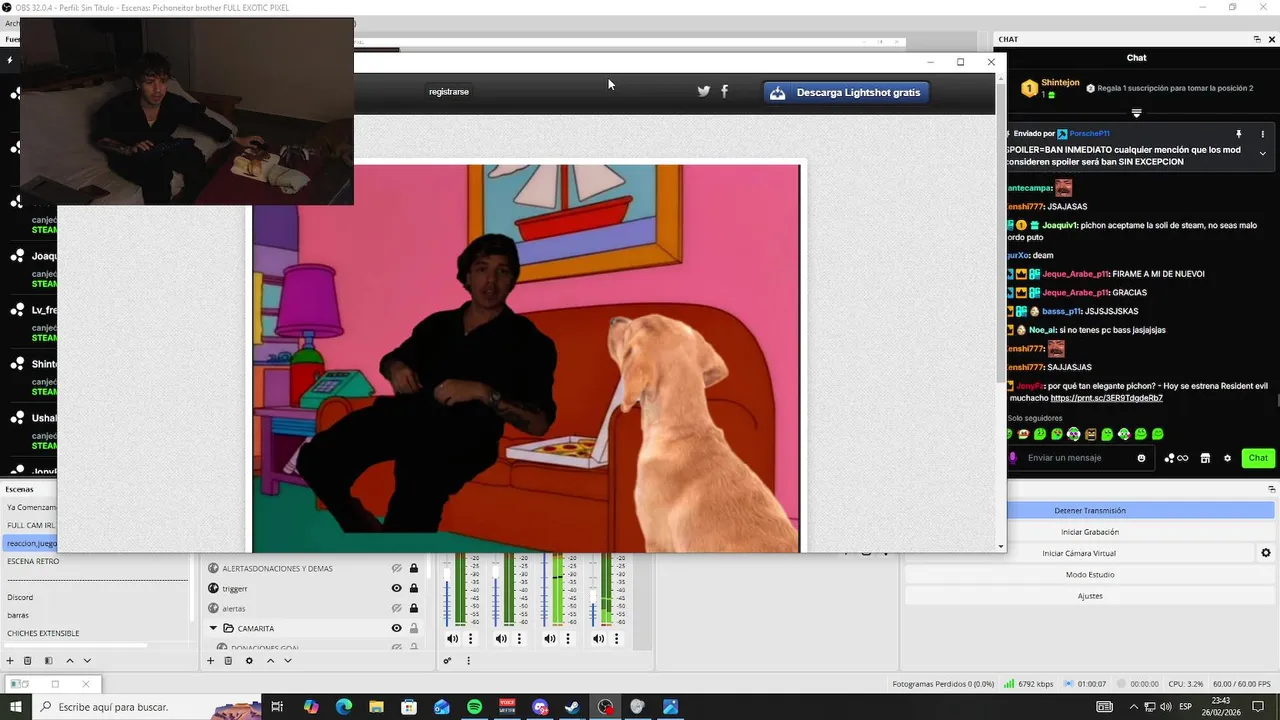Open advanced audio properties gears icon
Screen dimensions: 1280x720
tap(447, 660)
